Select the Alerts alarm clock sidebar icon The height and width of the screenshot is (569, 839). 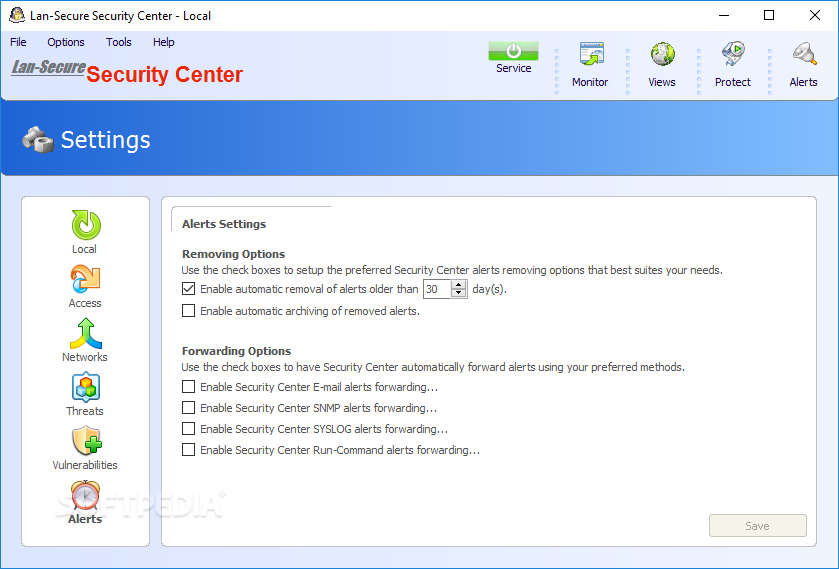click(x=85, y=496)
